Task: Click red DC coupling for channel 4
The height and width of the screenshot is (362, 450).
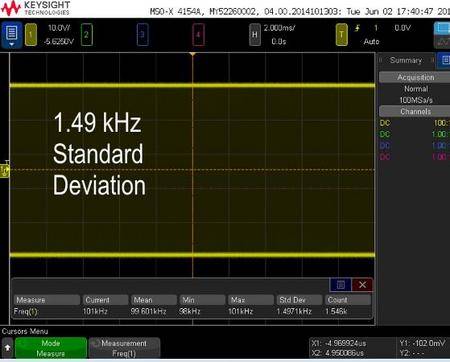Action: tap(385, 157)
